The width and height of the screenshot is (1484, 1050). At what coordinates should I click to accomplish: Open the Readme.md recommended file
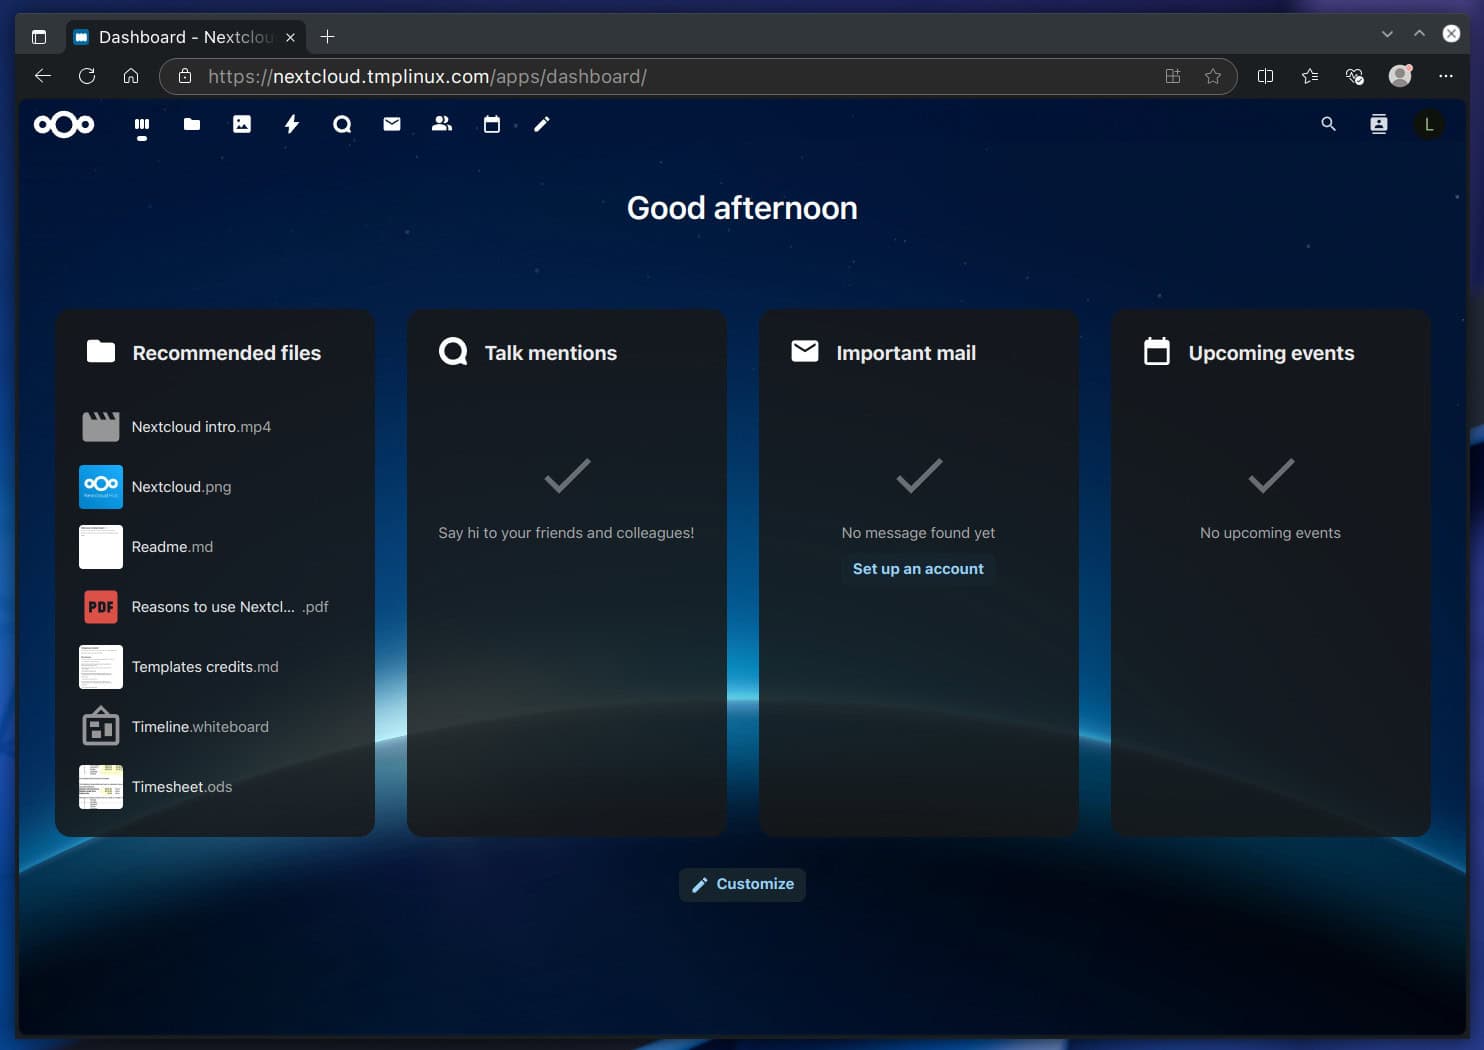[172, 547]
